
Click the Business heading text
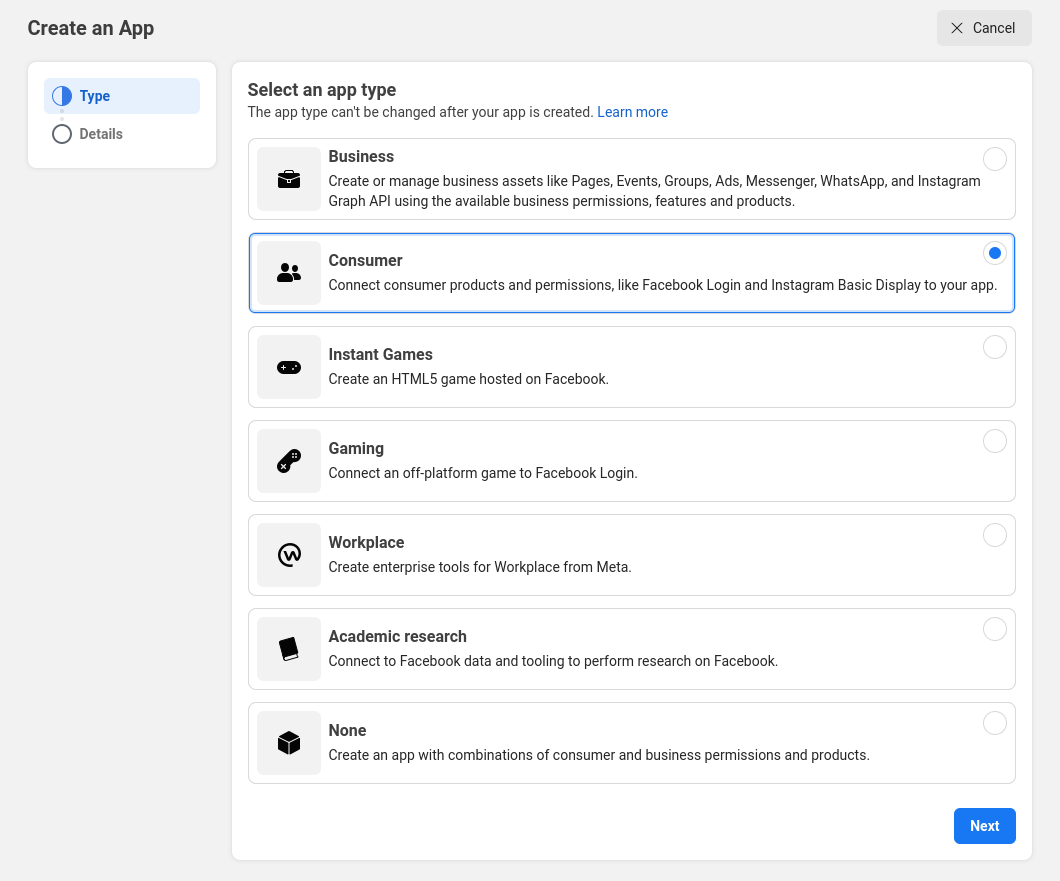tap(361, 156)
